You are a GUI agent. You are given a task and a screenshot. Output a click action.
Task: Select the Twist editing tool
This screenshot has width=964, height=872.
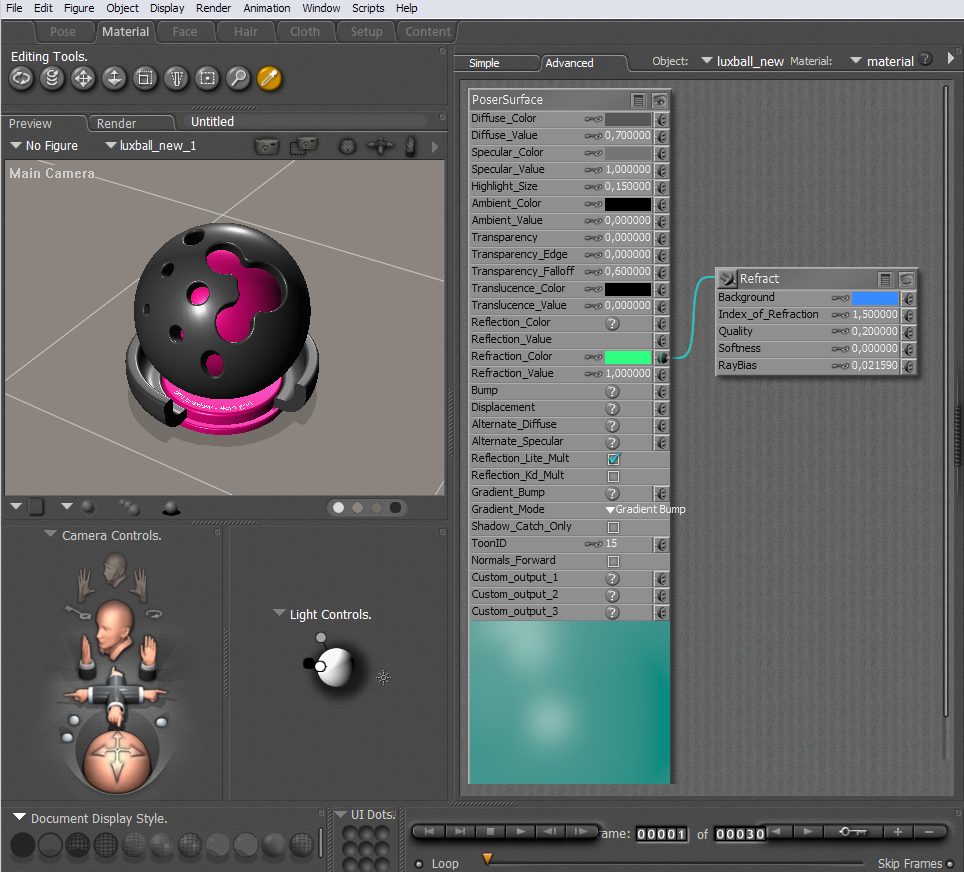pyautogui.click(x=53, y=78)
